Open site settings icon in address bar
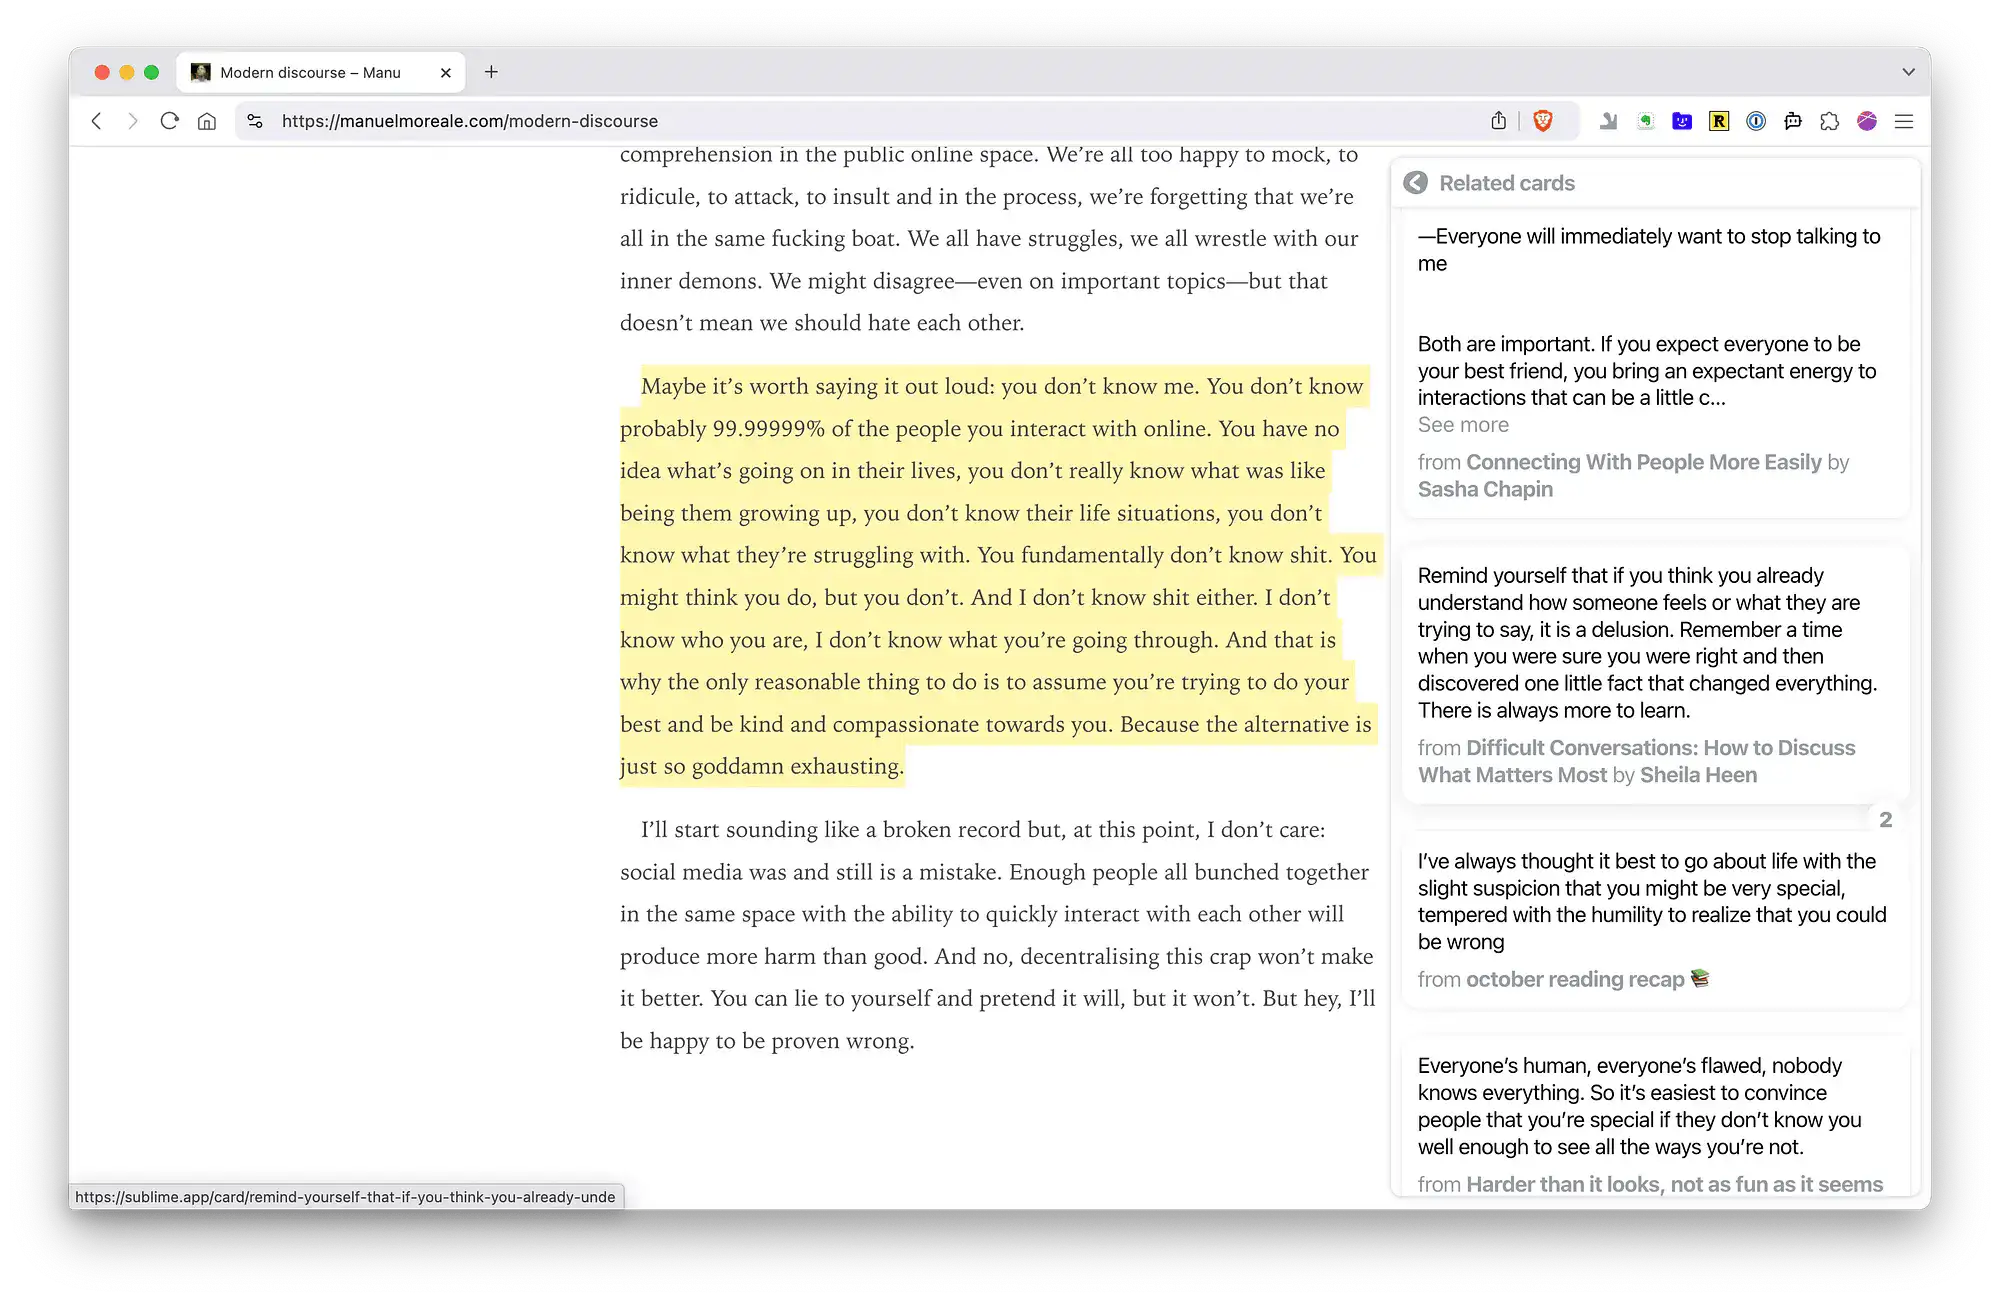The width and height of the screenshot is (2000, 1301). click(x=255, y=121)
